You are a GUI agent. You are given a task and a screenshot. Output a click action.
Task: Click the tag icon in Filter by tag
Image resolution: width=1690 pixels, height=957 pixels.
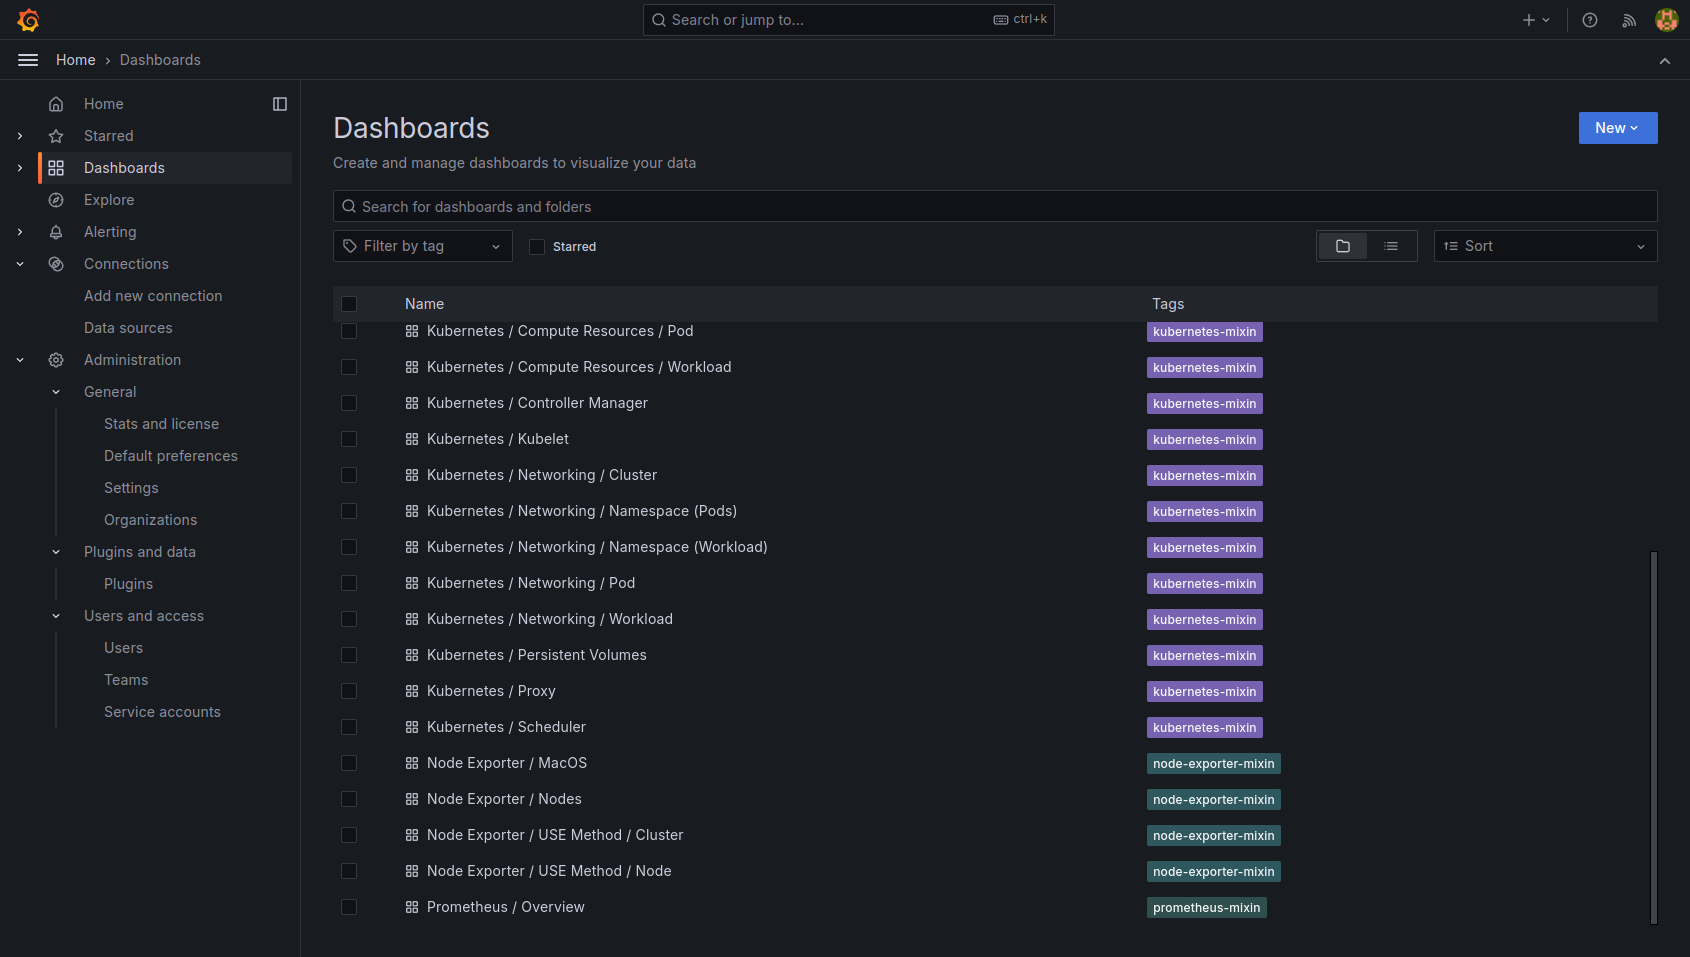click(350, 246)
